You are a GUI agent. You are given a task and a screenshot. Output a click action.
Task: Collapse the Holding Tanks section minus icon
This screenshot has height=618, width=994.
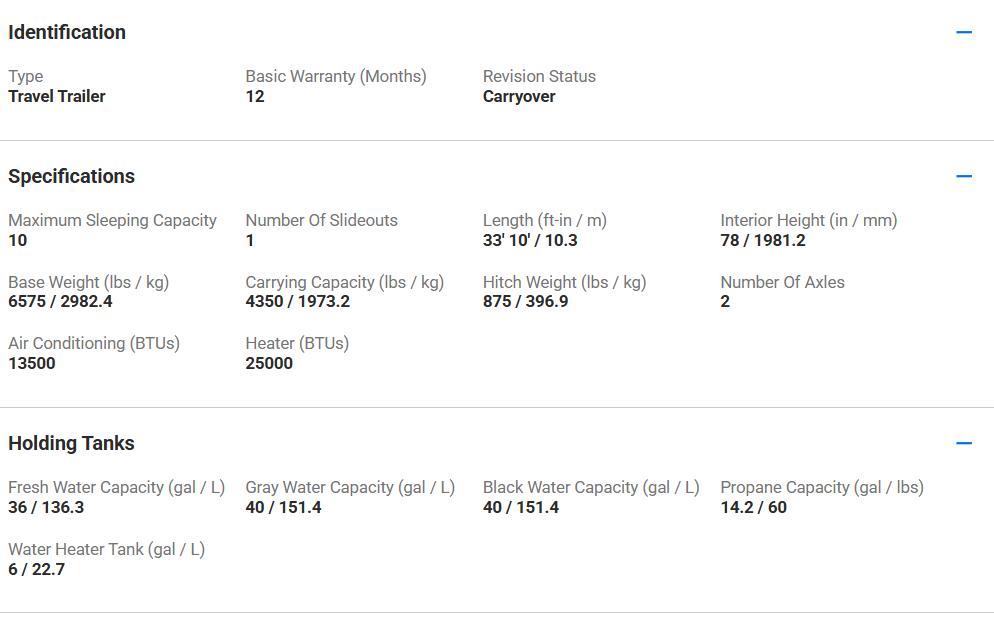click(x=964, y=443)
